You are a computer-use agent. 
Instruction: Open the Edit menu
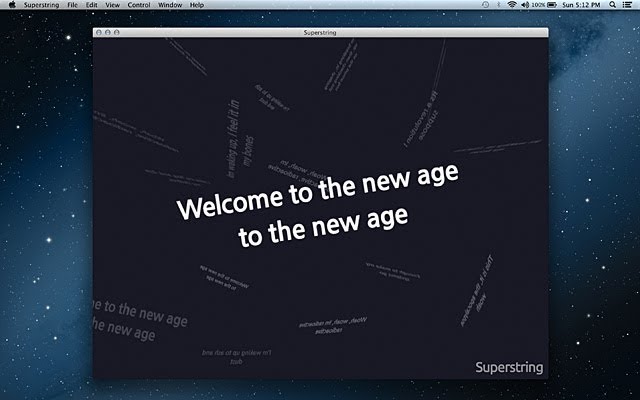[91, 5]
